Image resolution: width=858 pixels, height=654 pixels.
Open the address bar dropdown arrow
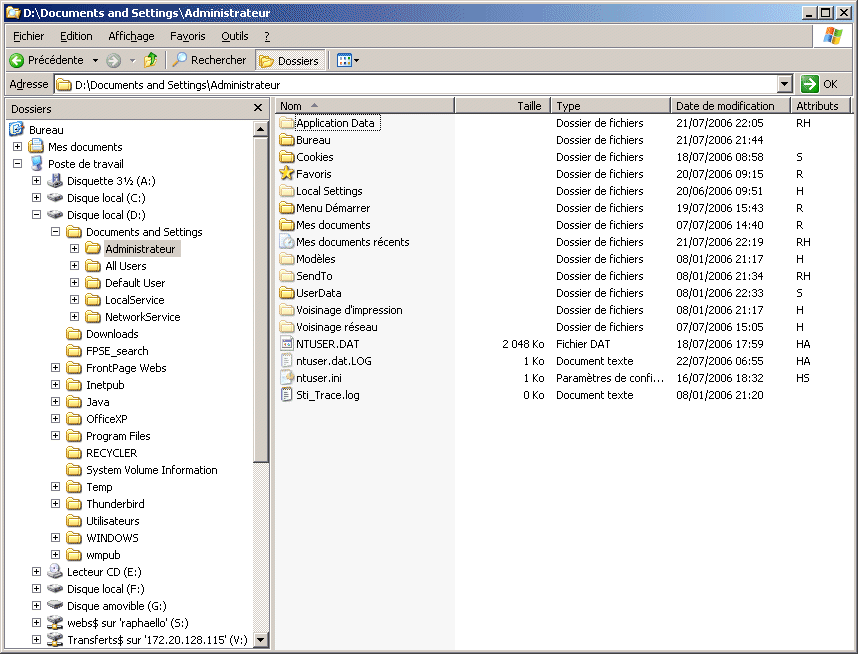tap(784, 85)
